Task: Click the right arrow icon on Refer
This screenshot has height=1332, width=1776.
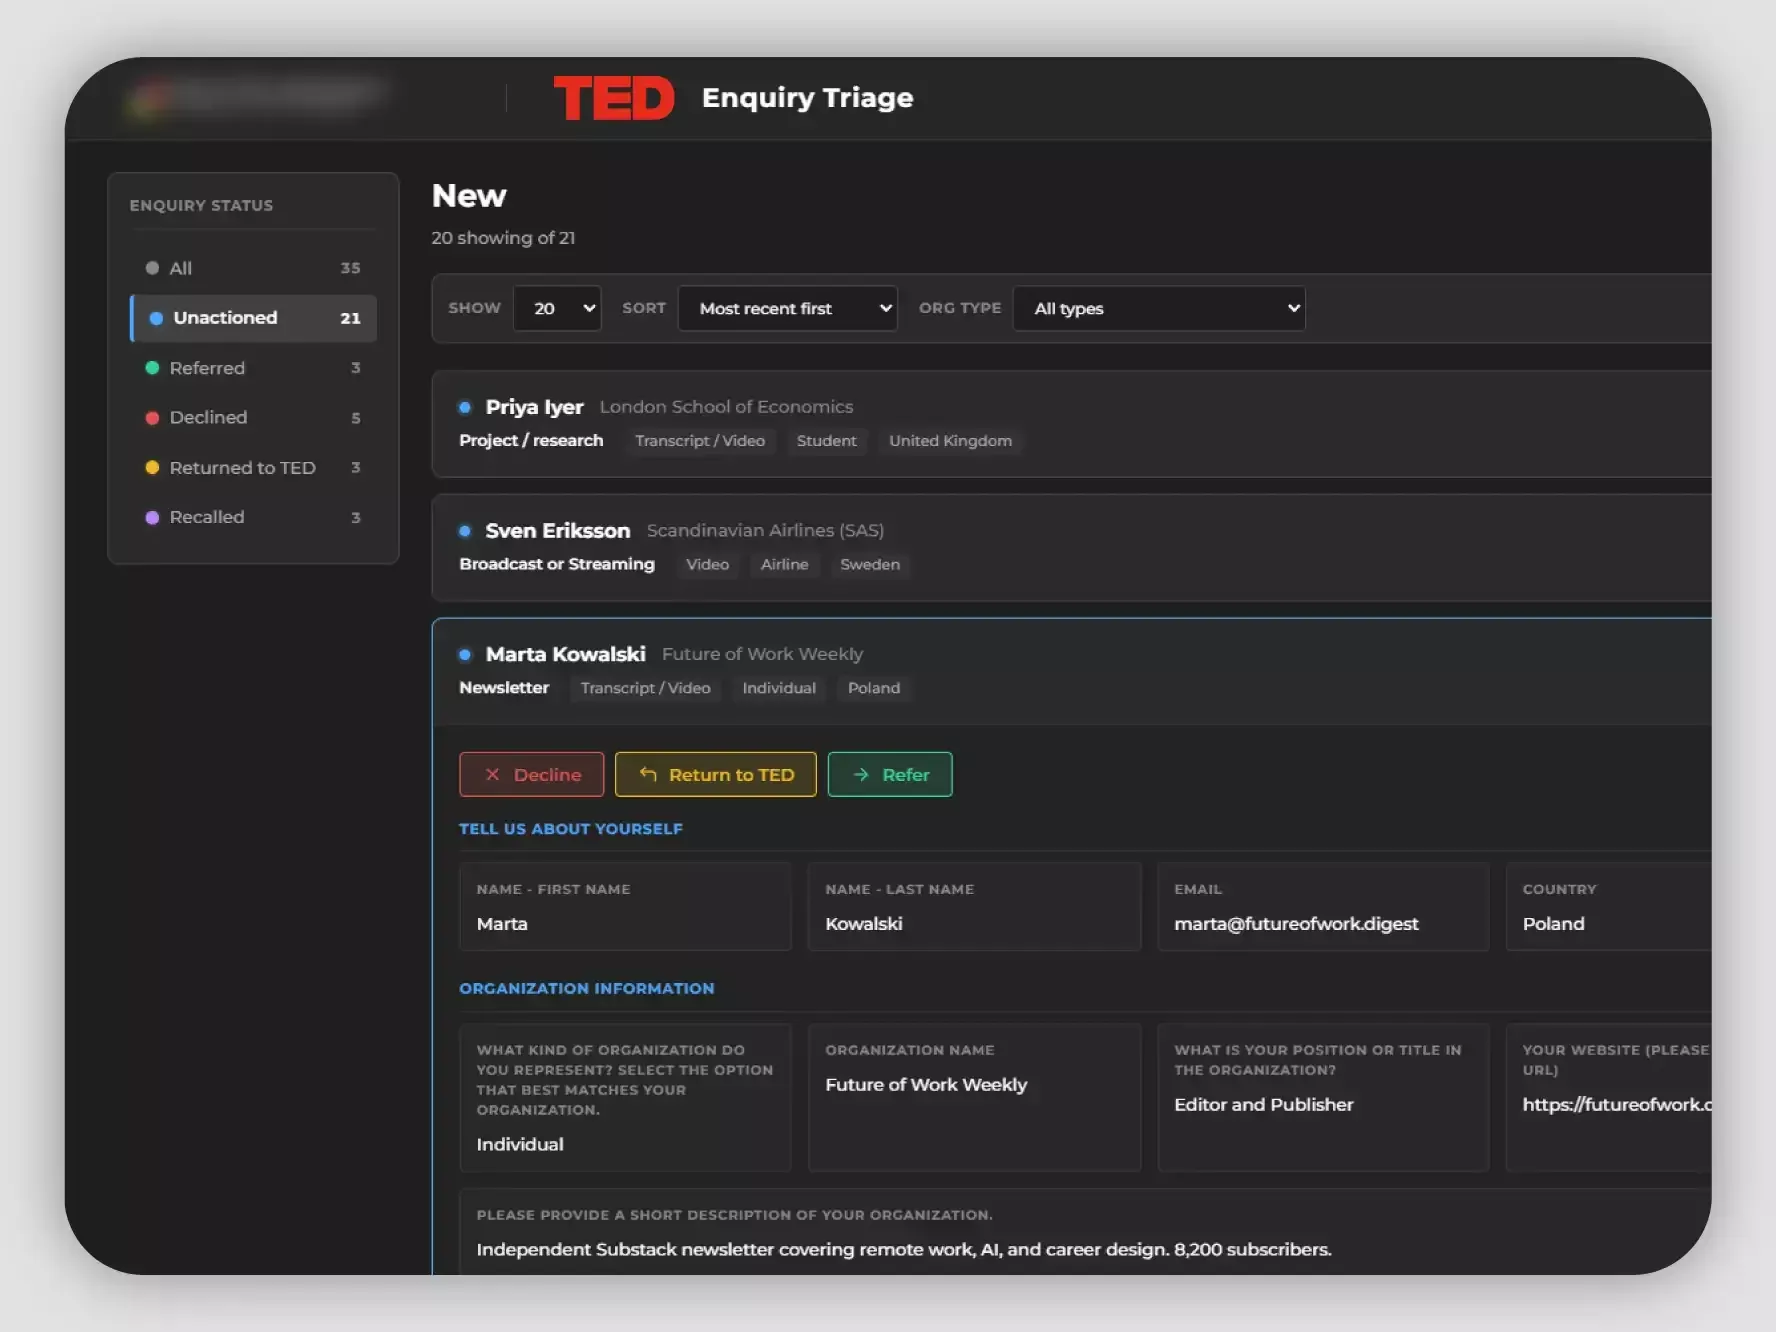Action: pos(861,775)
